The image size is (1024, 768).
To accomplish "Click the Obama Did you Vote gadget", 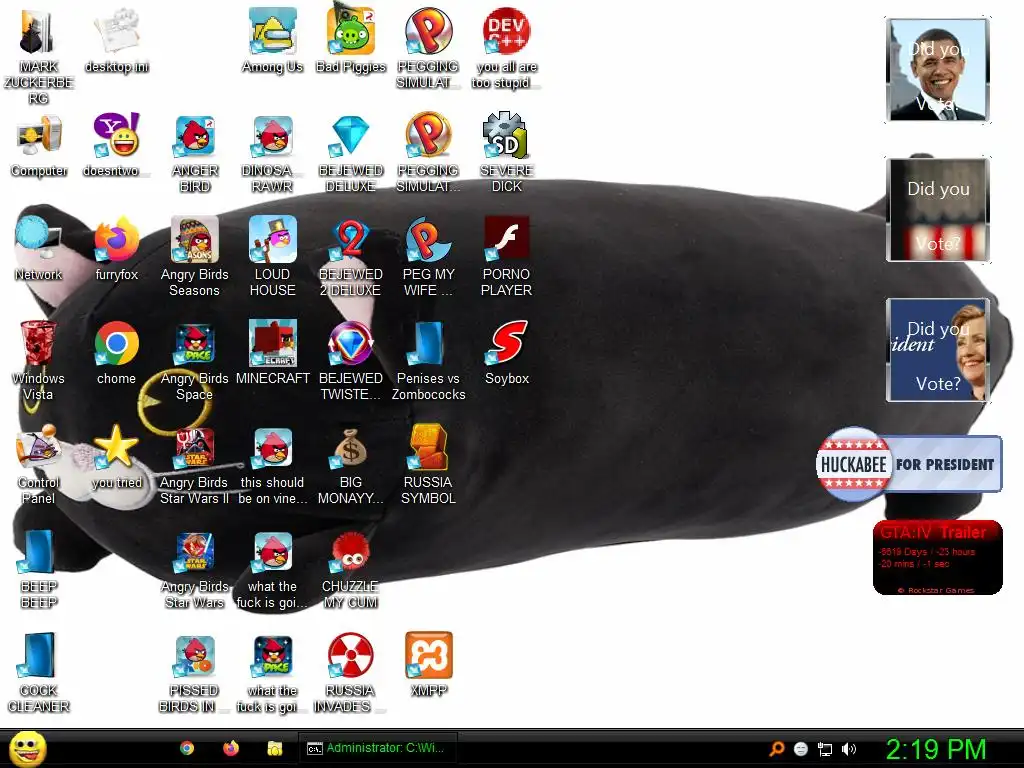I will point(938,70).
